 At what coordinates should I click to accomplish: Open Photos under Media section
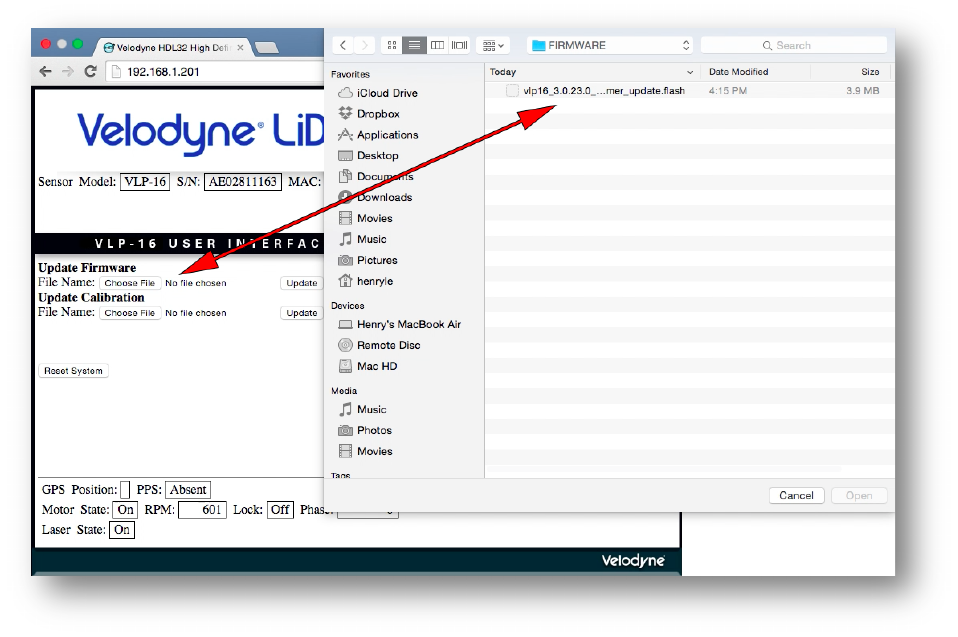coord(374,430)
